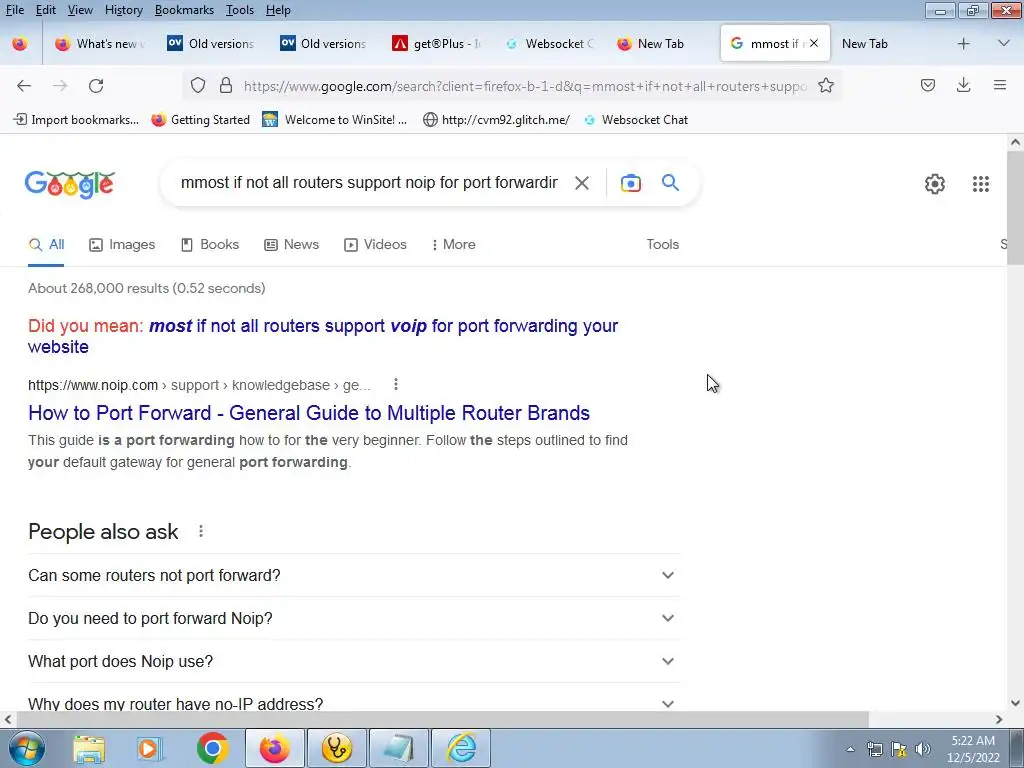Image resolution: width=1024 pixels, height=768 pixels.
Task: Open the File menu
Action: coord(14,10)
